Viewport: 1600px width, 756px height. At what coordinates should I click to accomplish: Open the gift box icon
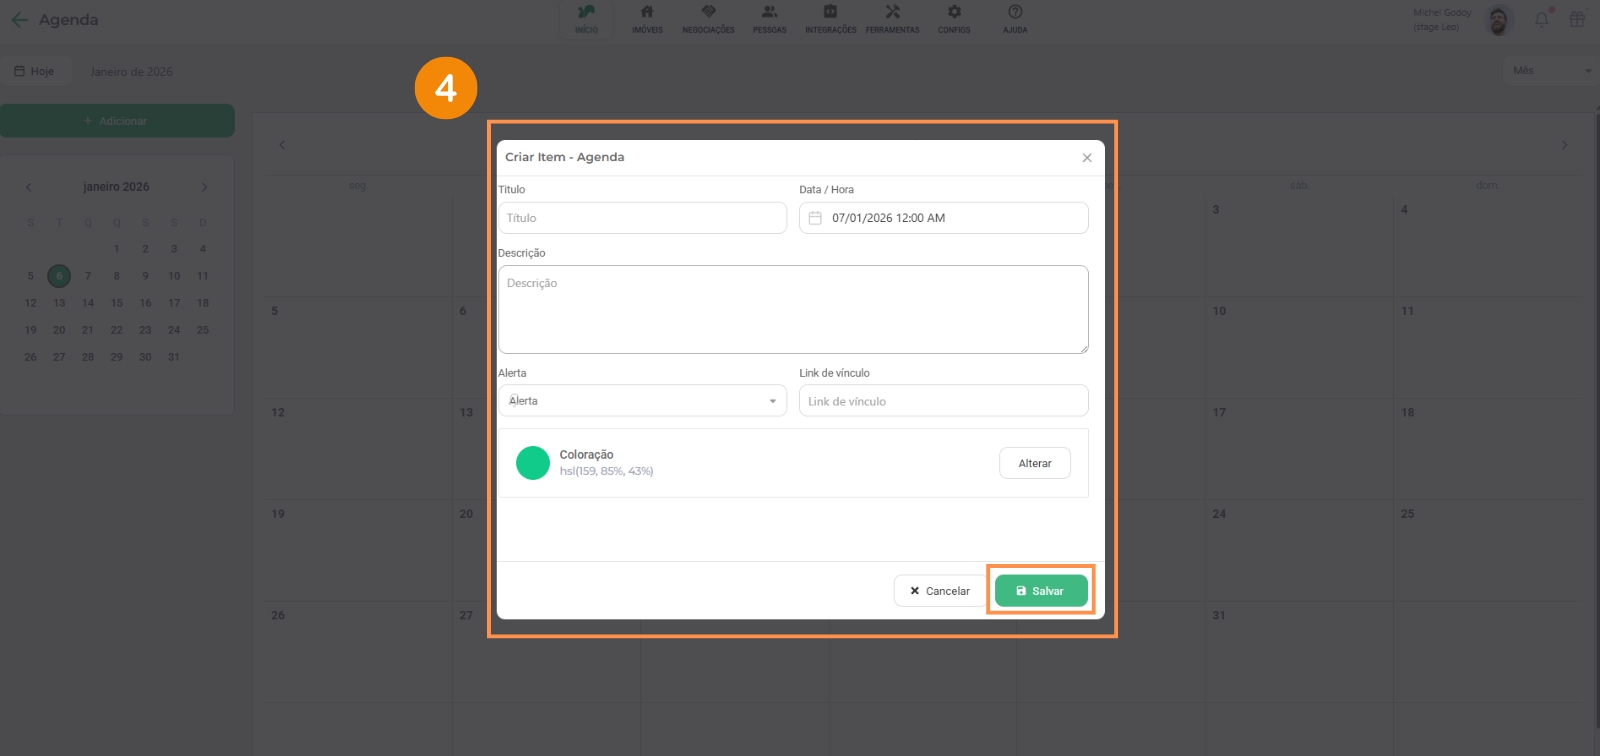(x=1577, y=20)
